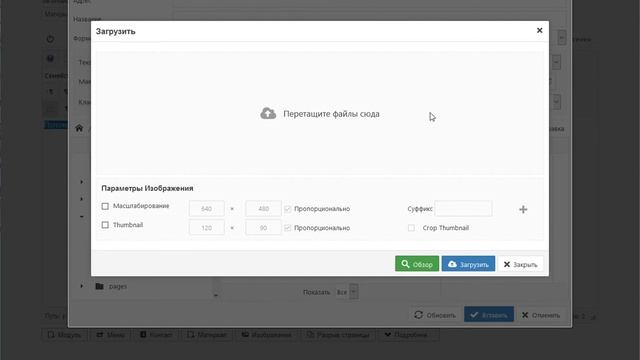640x360 pixels.
Task: Click the resize height field showing 480
Action: [263, 209]
